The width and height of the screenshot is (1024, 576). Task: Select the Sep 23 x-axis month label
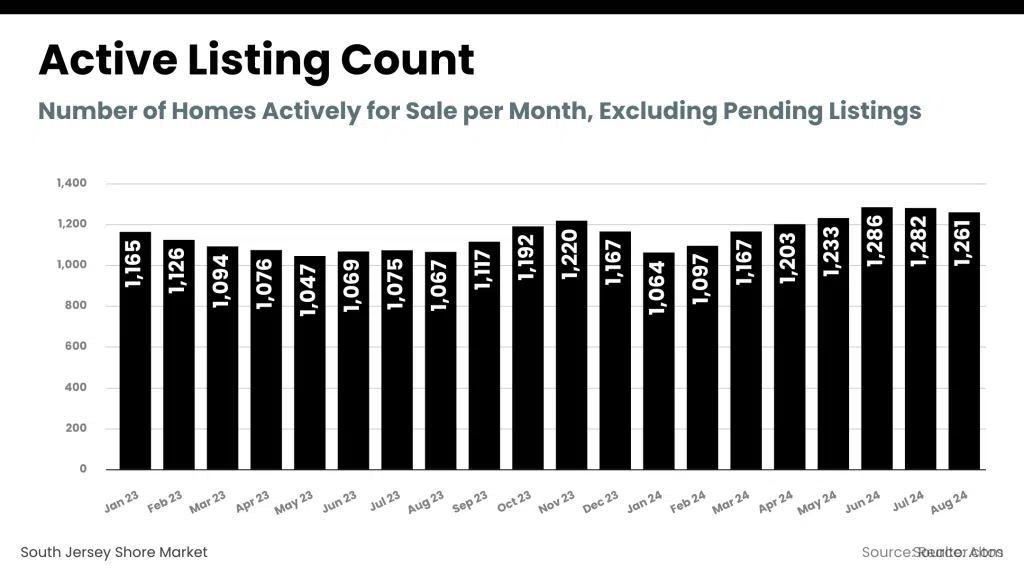470,499
